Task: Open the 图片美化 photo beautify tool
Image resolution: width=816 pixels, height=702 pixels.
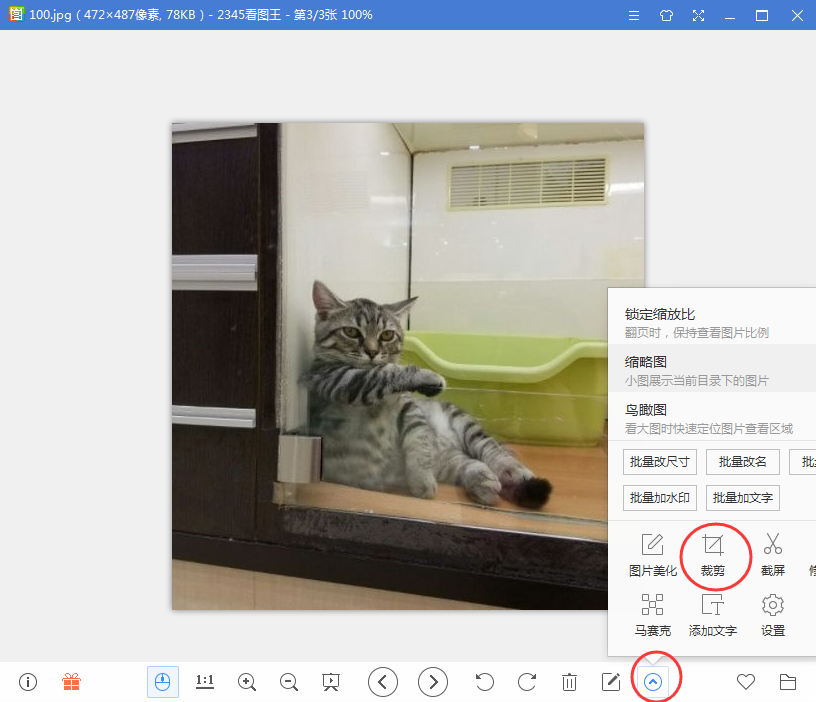Action: tap(653, 556)
